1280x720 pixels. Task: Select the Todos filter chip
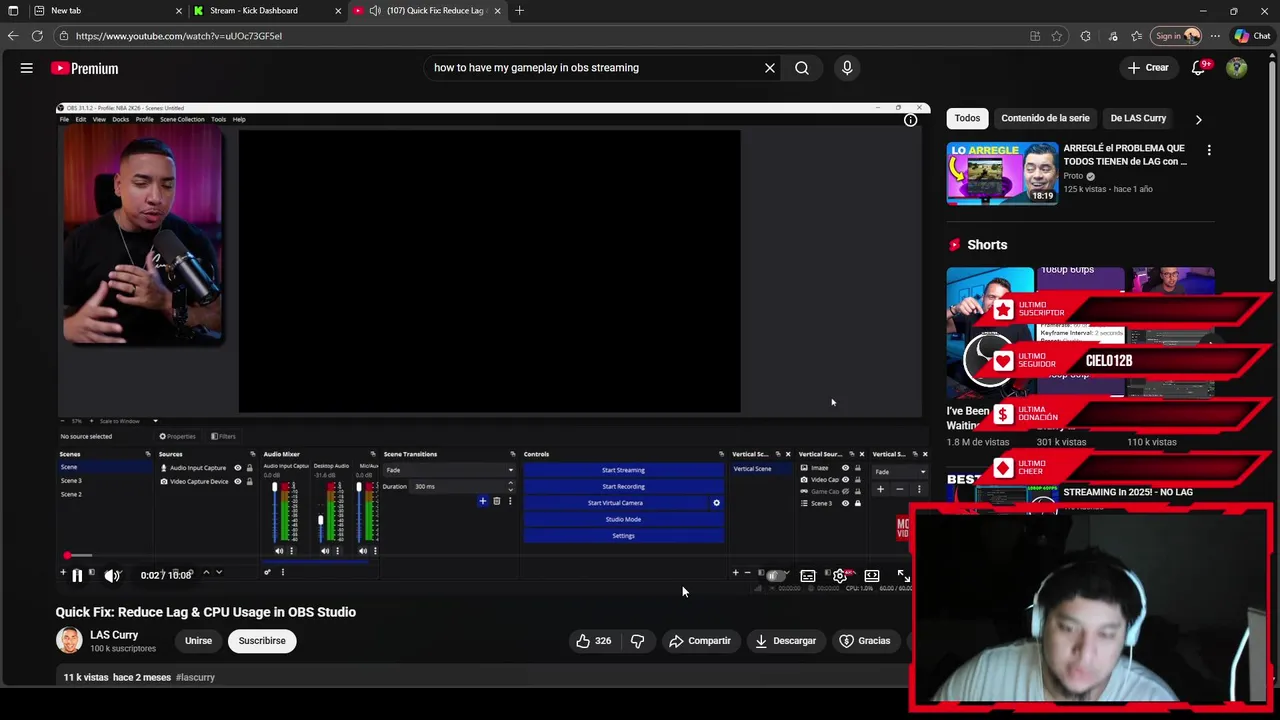pyautogui.click(x=967, y=118)
